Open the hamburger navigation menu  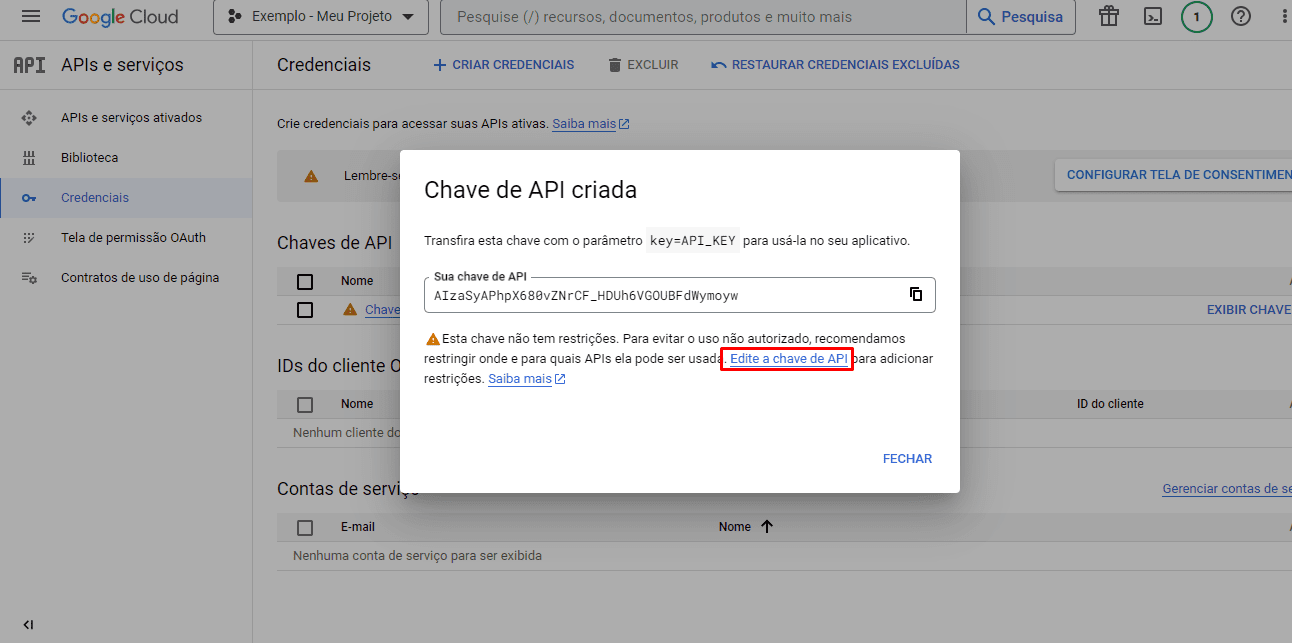(31, 17)
